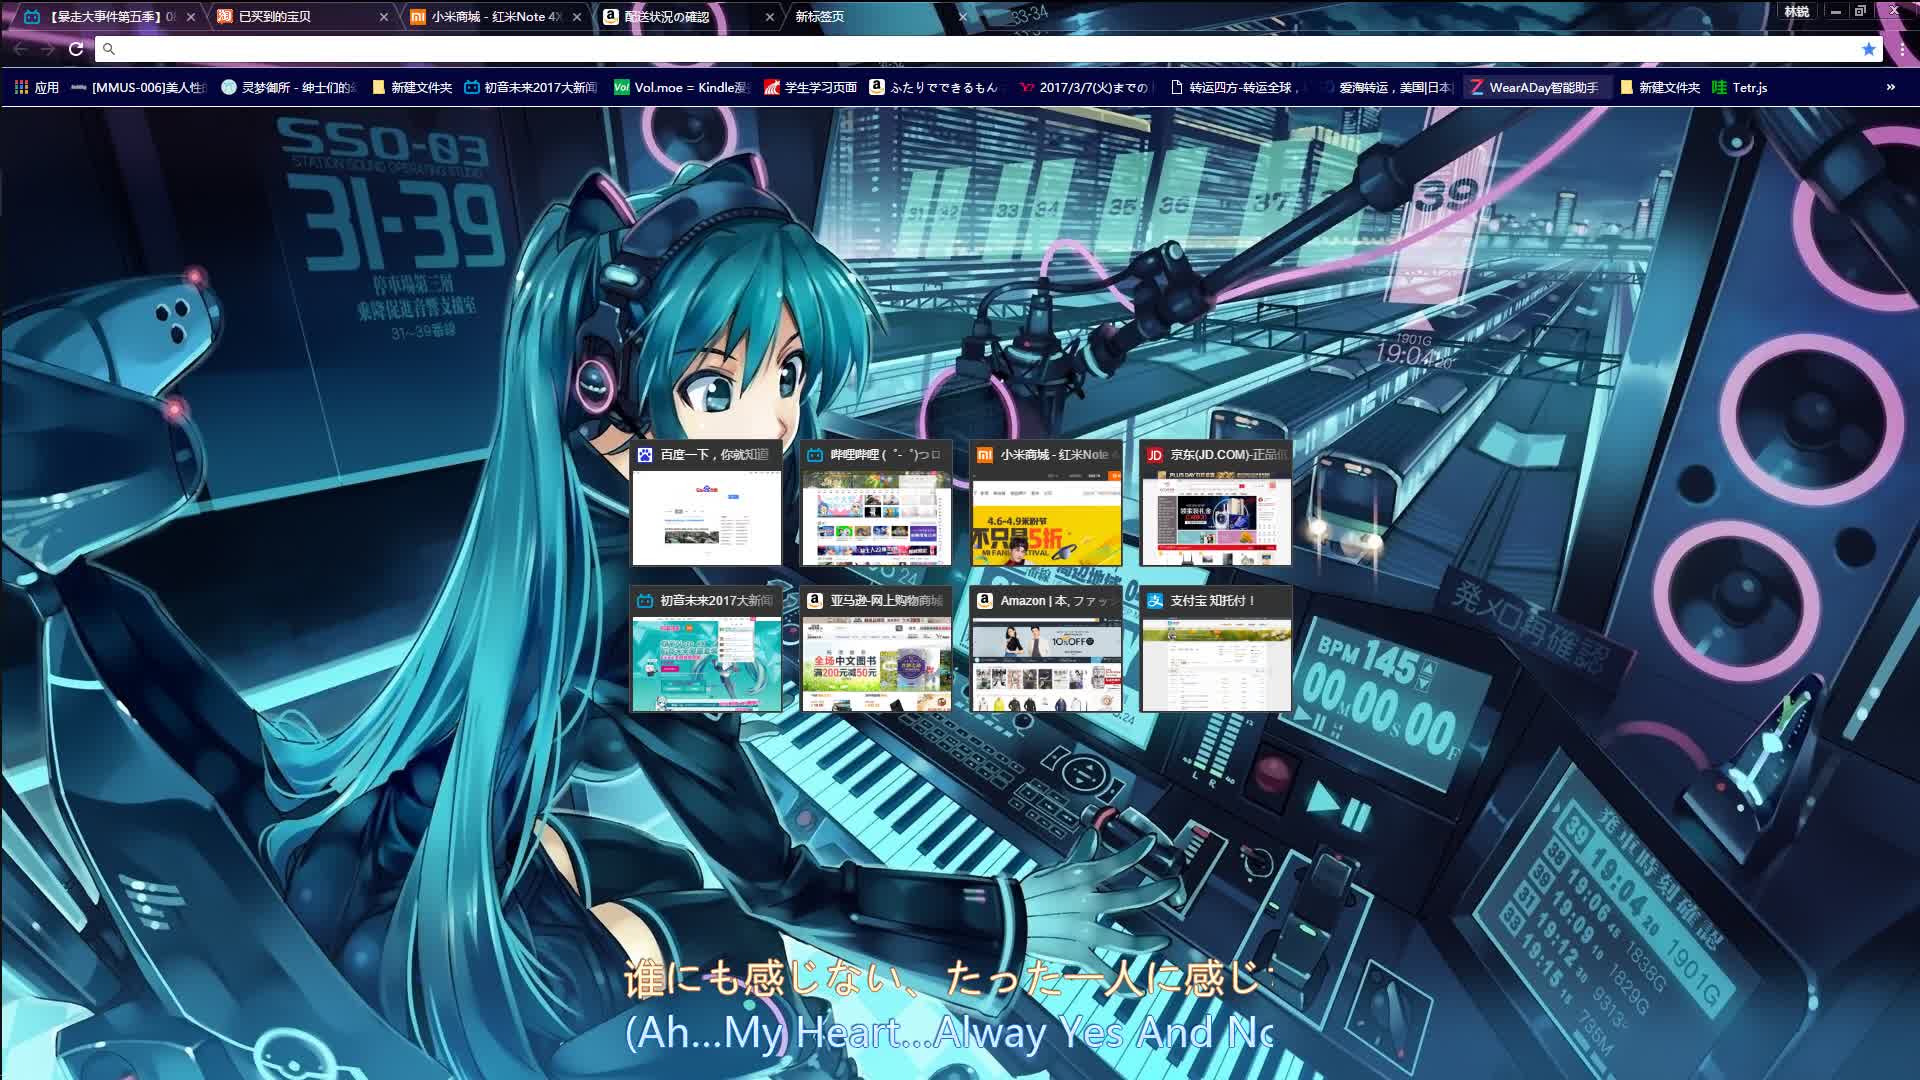Image resolution: width=1920 pixels, height=1080 pixels.
Task: Open the first 新建文件夹 bookmark folder
Action: tap(412, 87)
